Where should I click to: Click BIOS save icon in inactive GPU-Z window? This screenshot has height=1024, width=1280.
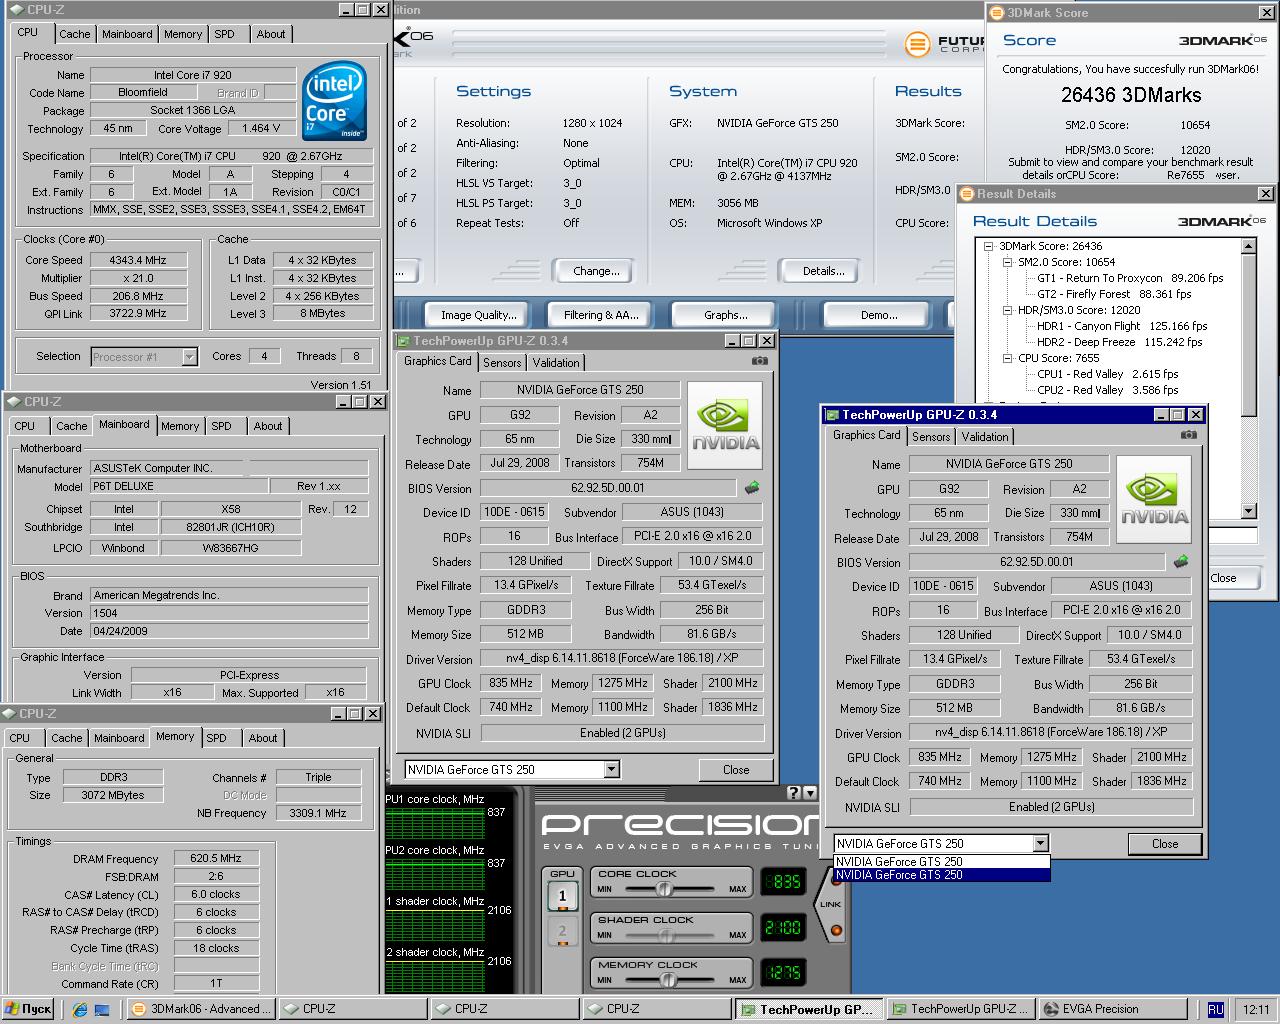click(x=752, y=488)
